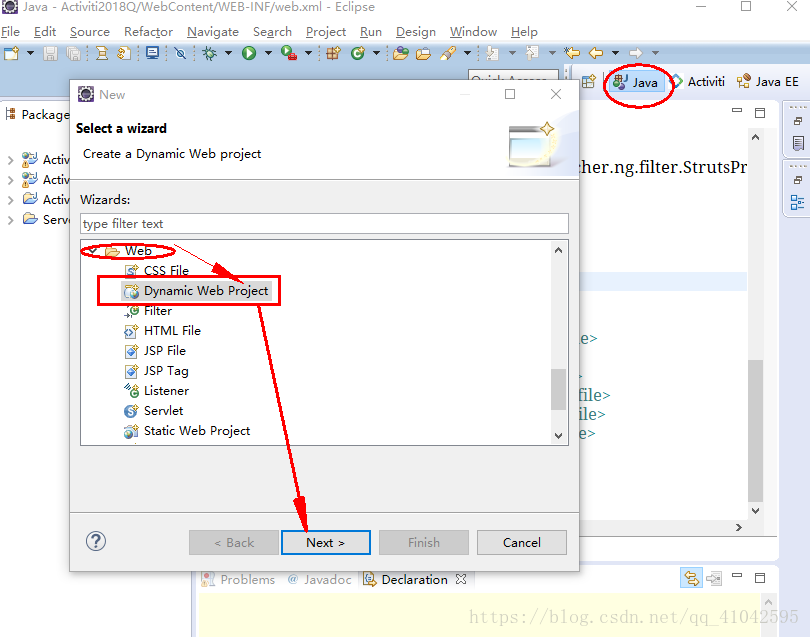Open the external tools dropdown arrow
The height and width of the screenshot is (637, 810).
click(308, 53)
